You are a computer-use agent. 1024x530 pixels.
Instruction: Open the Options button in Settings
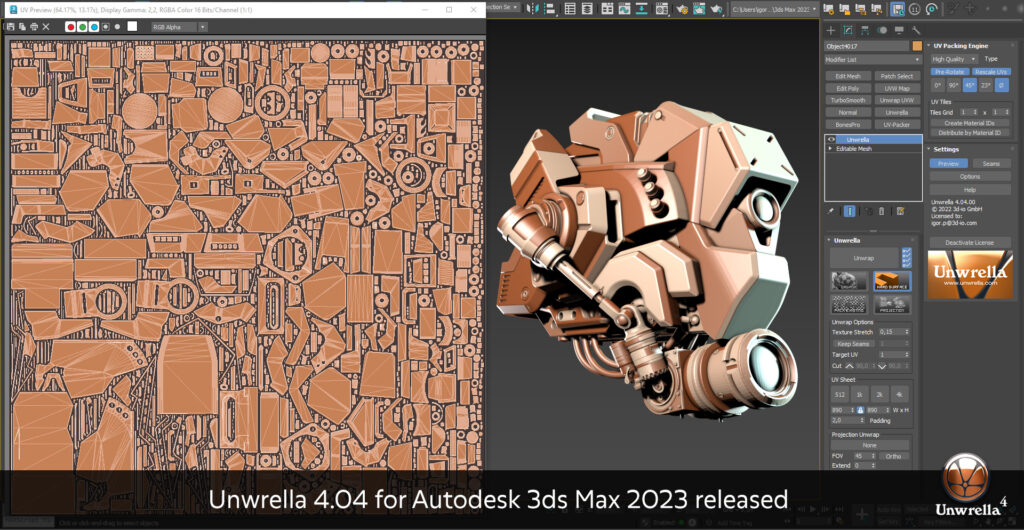pos(970,176)
